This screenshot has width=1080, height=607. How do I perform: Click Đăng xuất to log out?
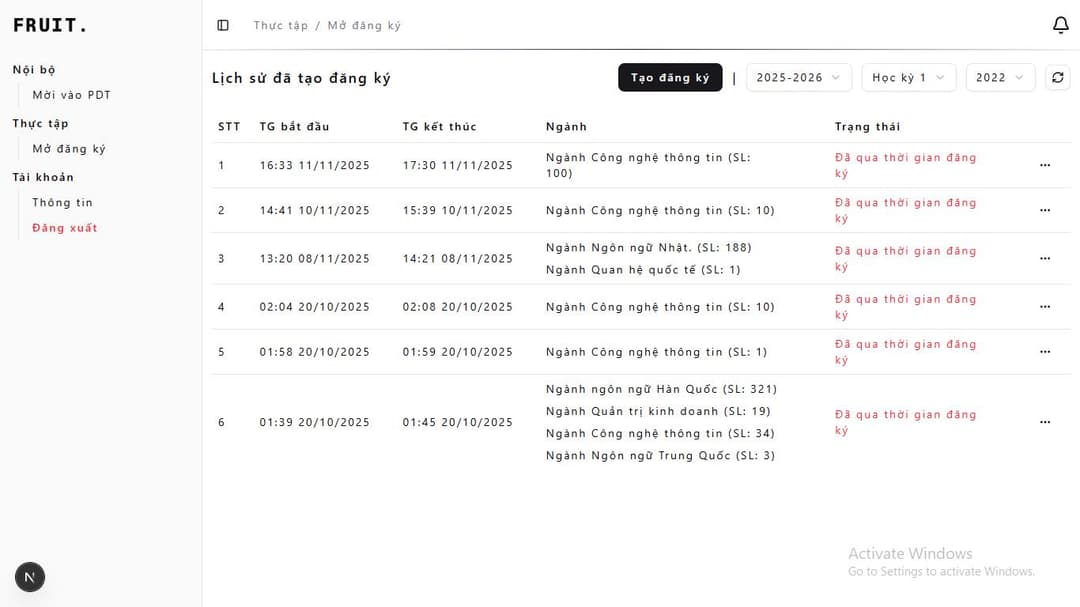64,228
